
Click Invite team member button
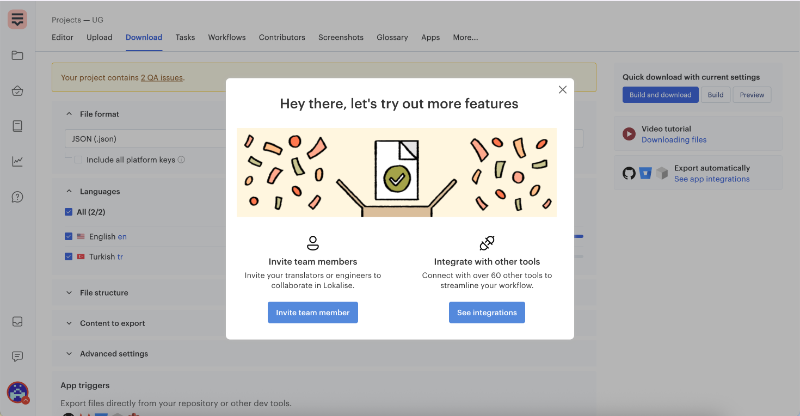pyautogui.click(x=313, y=312)
